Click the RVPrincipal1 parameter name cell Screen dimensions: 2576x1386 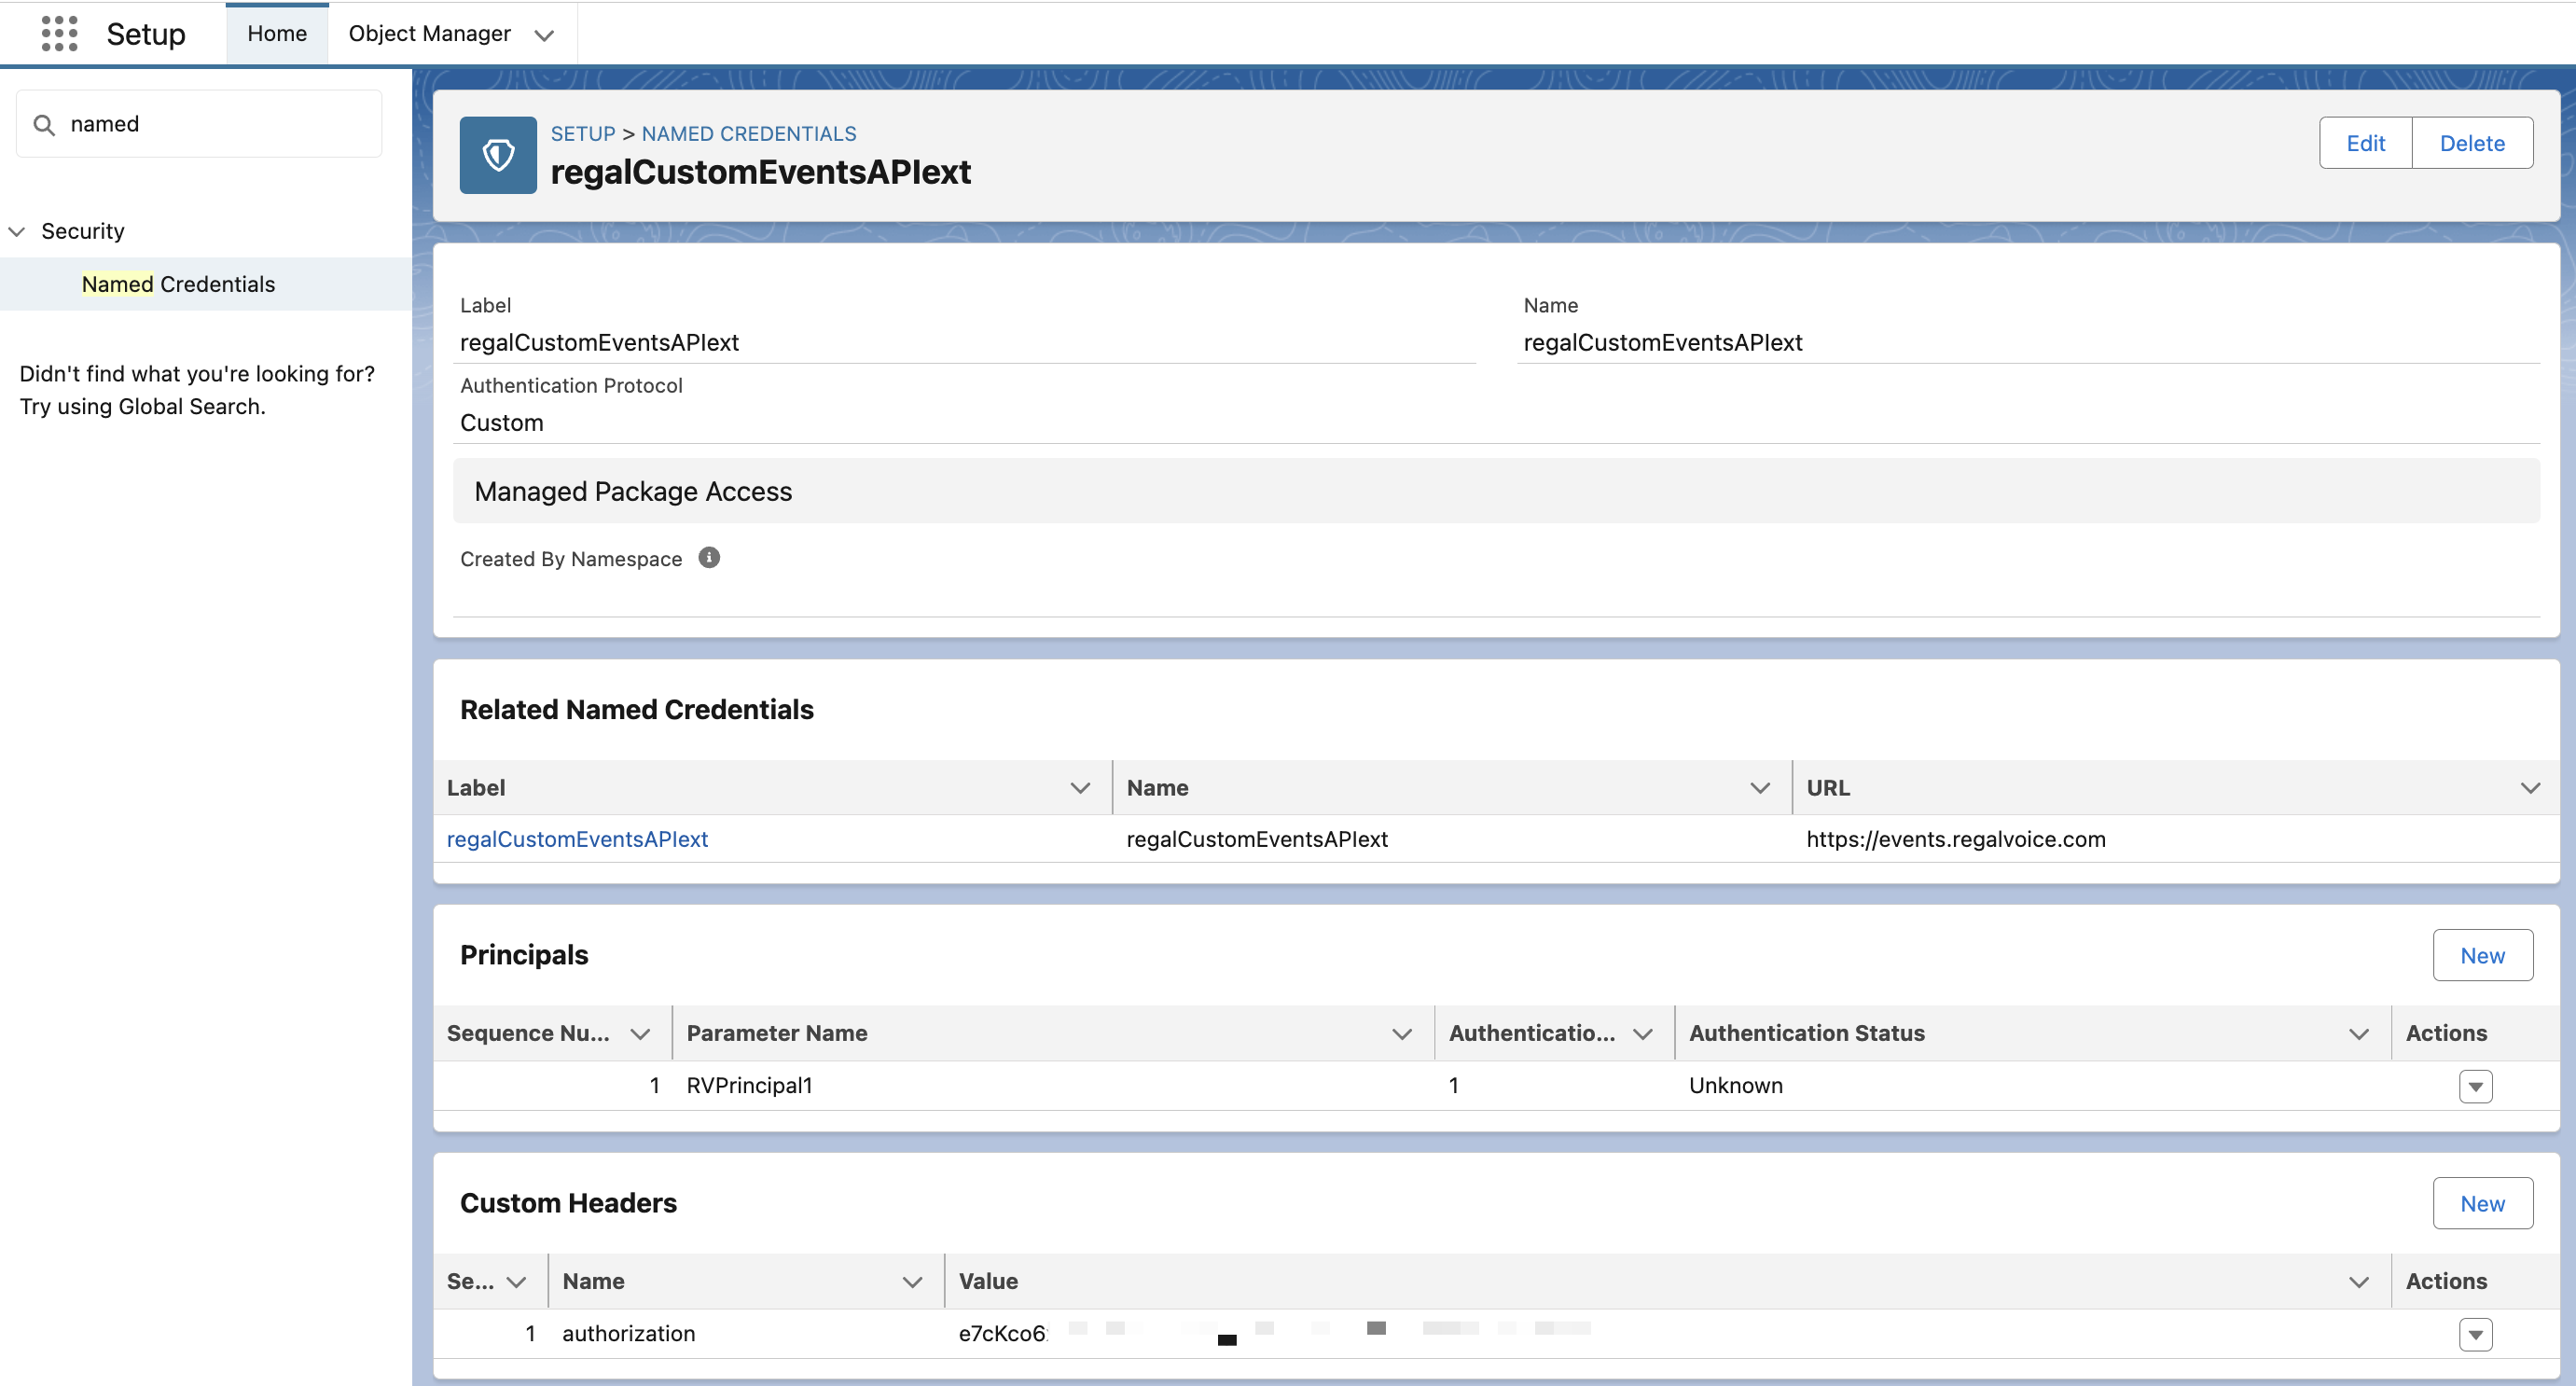[749, 1085]
